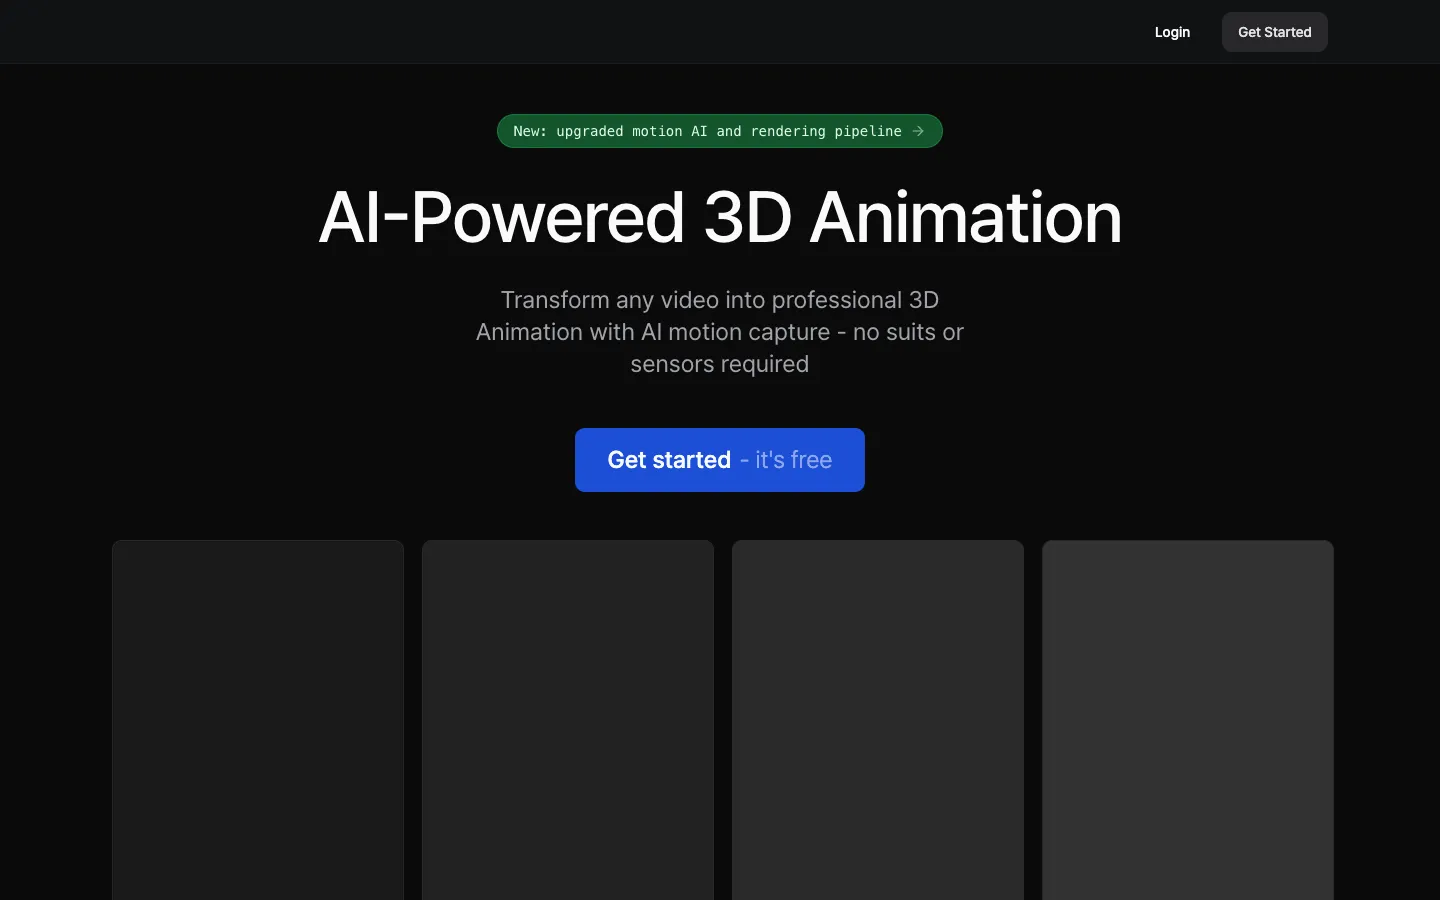Viewport: 1440px width, 900px height.
Task: Open the Login link in the header
Action: [x=1172, y=32]
